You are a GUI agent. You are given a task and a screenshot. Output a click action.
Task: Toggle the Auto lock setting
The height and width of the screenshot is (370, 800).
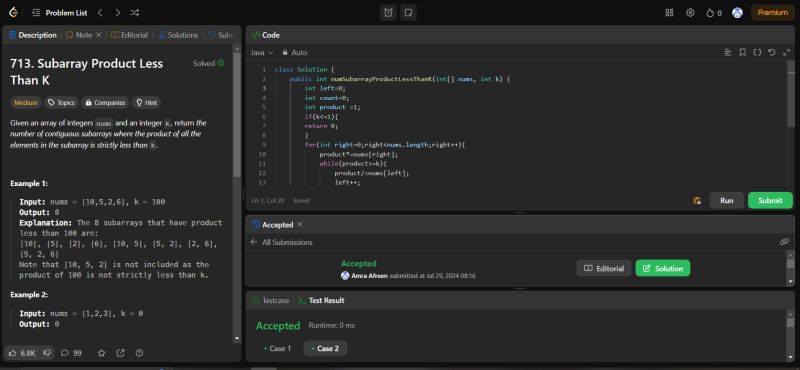point(294,53)
